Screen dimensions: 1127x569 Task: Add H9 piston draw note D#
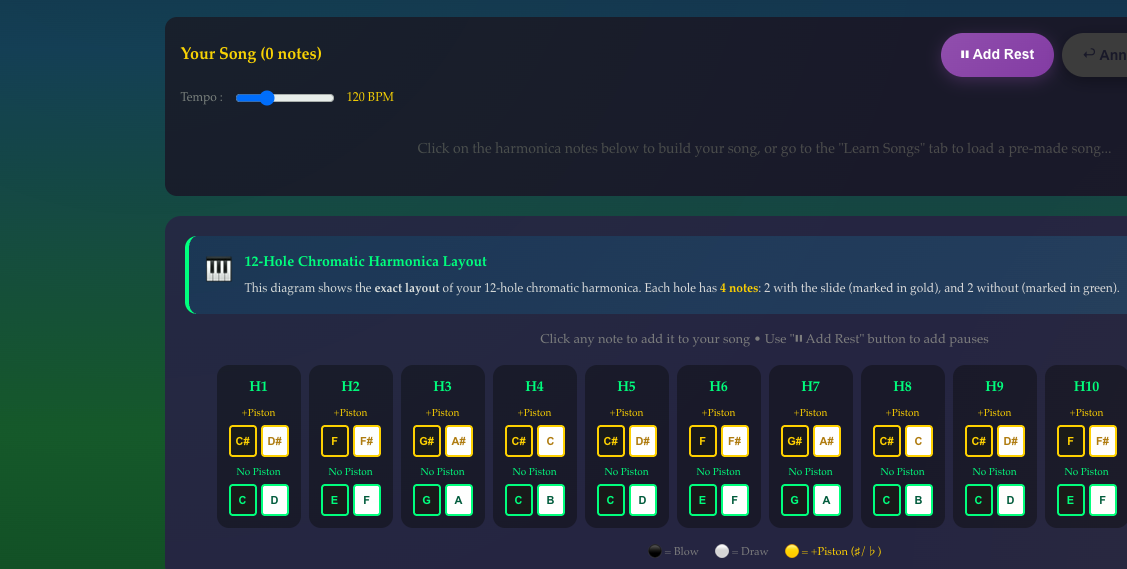tap(1011, 441)
